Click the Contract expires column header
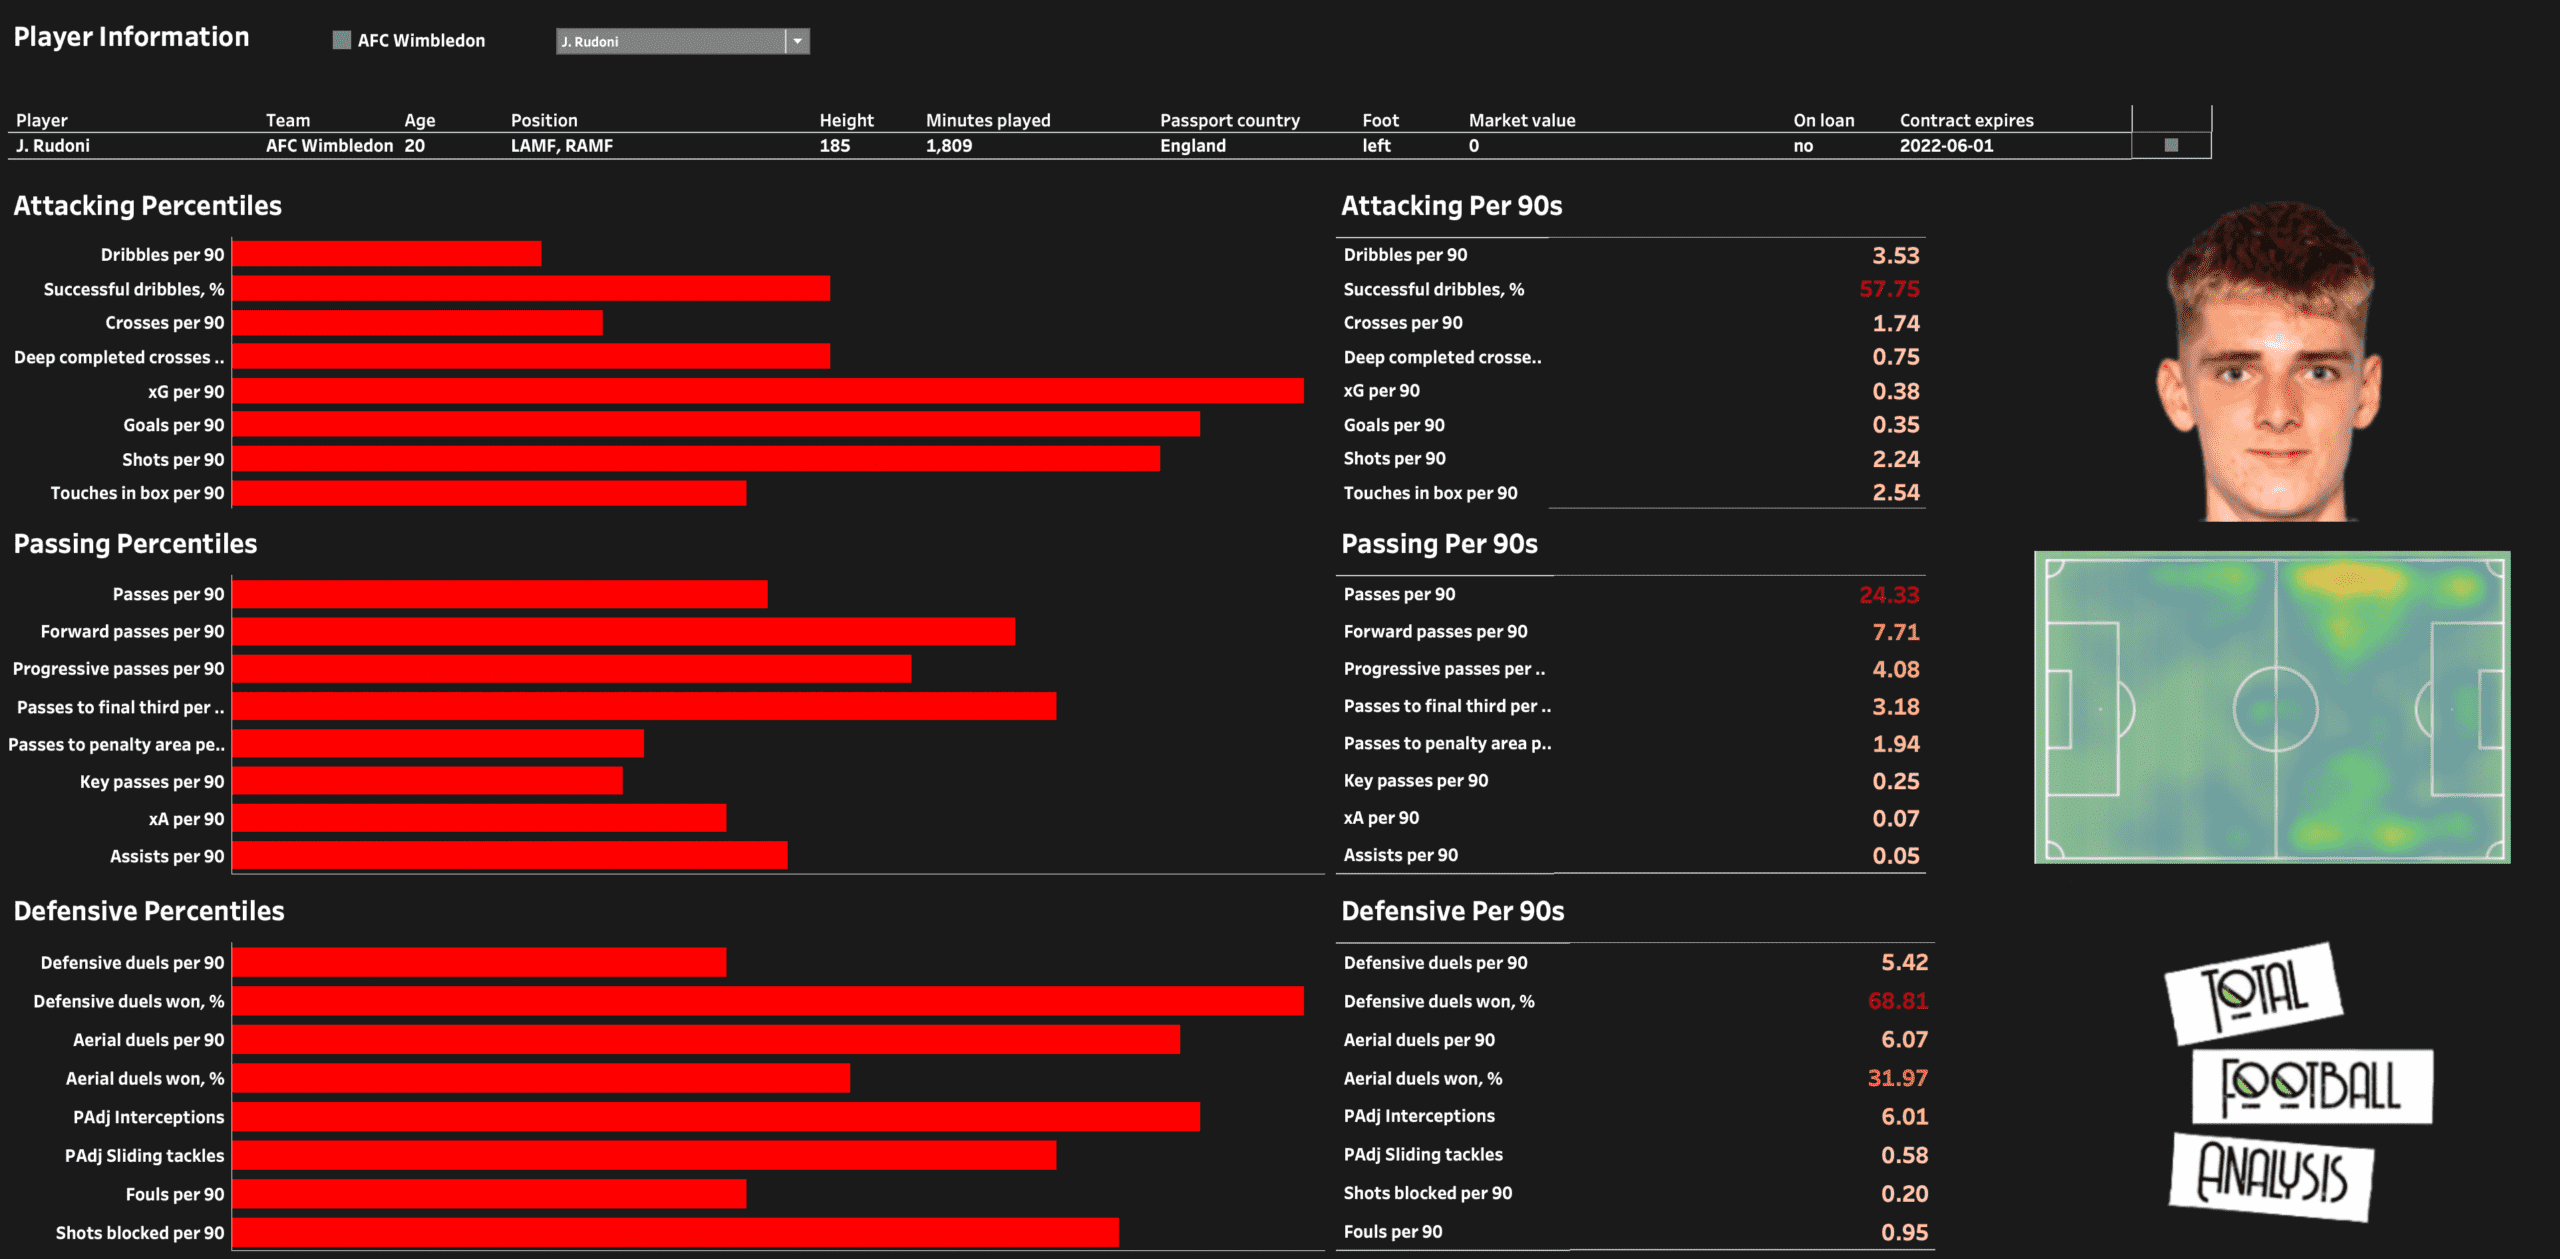 point(1966,120)
